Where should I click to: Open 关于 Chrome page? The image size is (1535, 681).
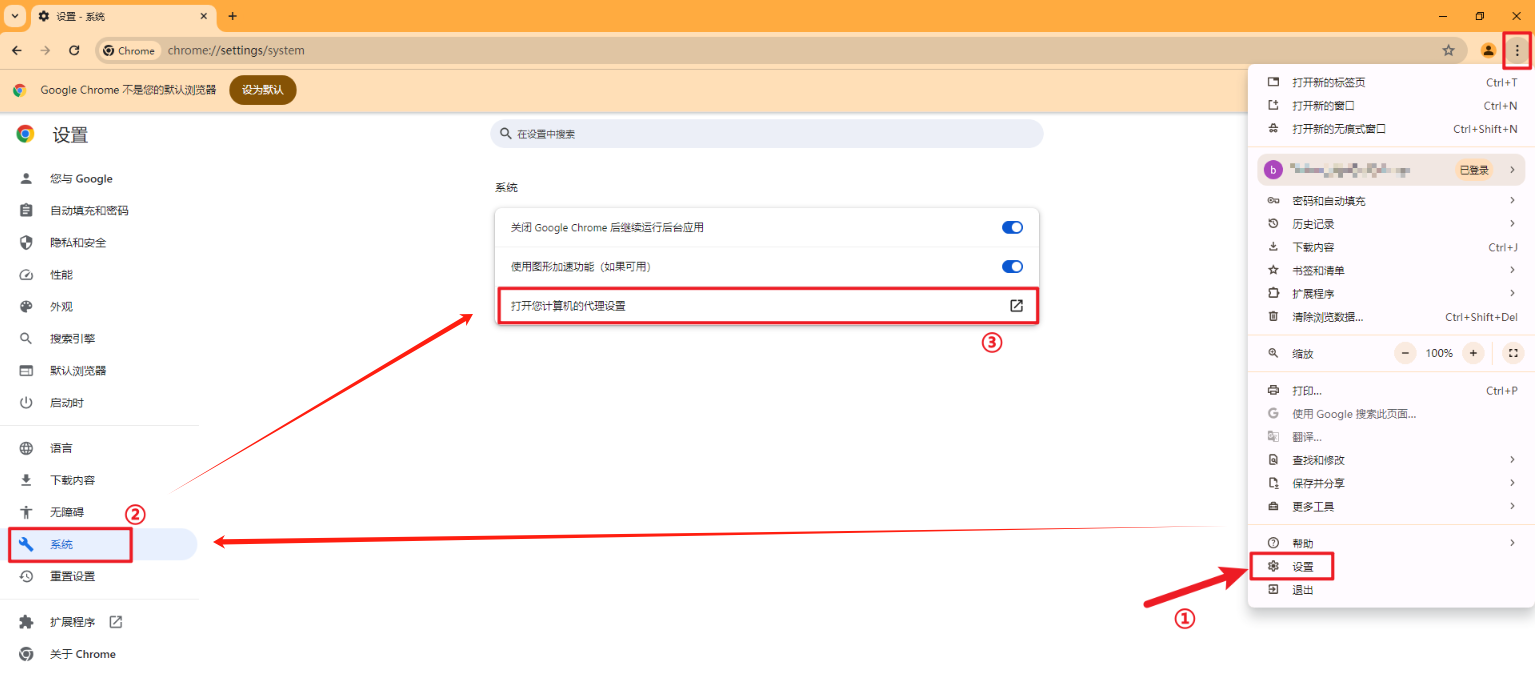click(x=100, y=654)
